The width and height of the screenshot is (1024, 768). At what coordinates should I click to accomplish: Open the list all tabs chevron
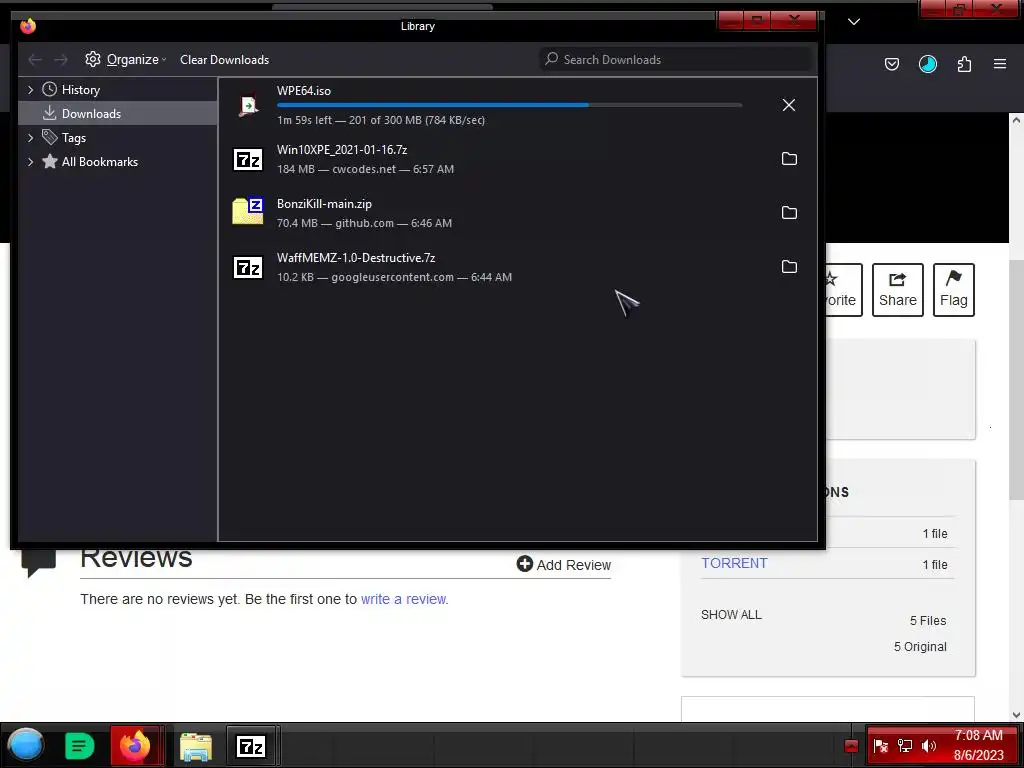click(x=854, y=22)
